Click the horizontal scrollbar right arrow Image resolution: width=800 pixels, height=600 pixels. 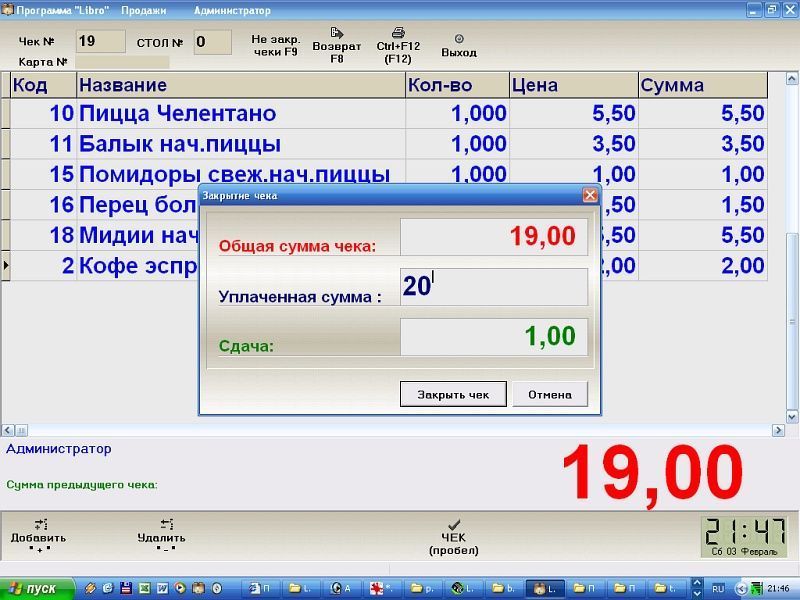click(779, 430)
